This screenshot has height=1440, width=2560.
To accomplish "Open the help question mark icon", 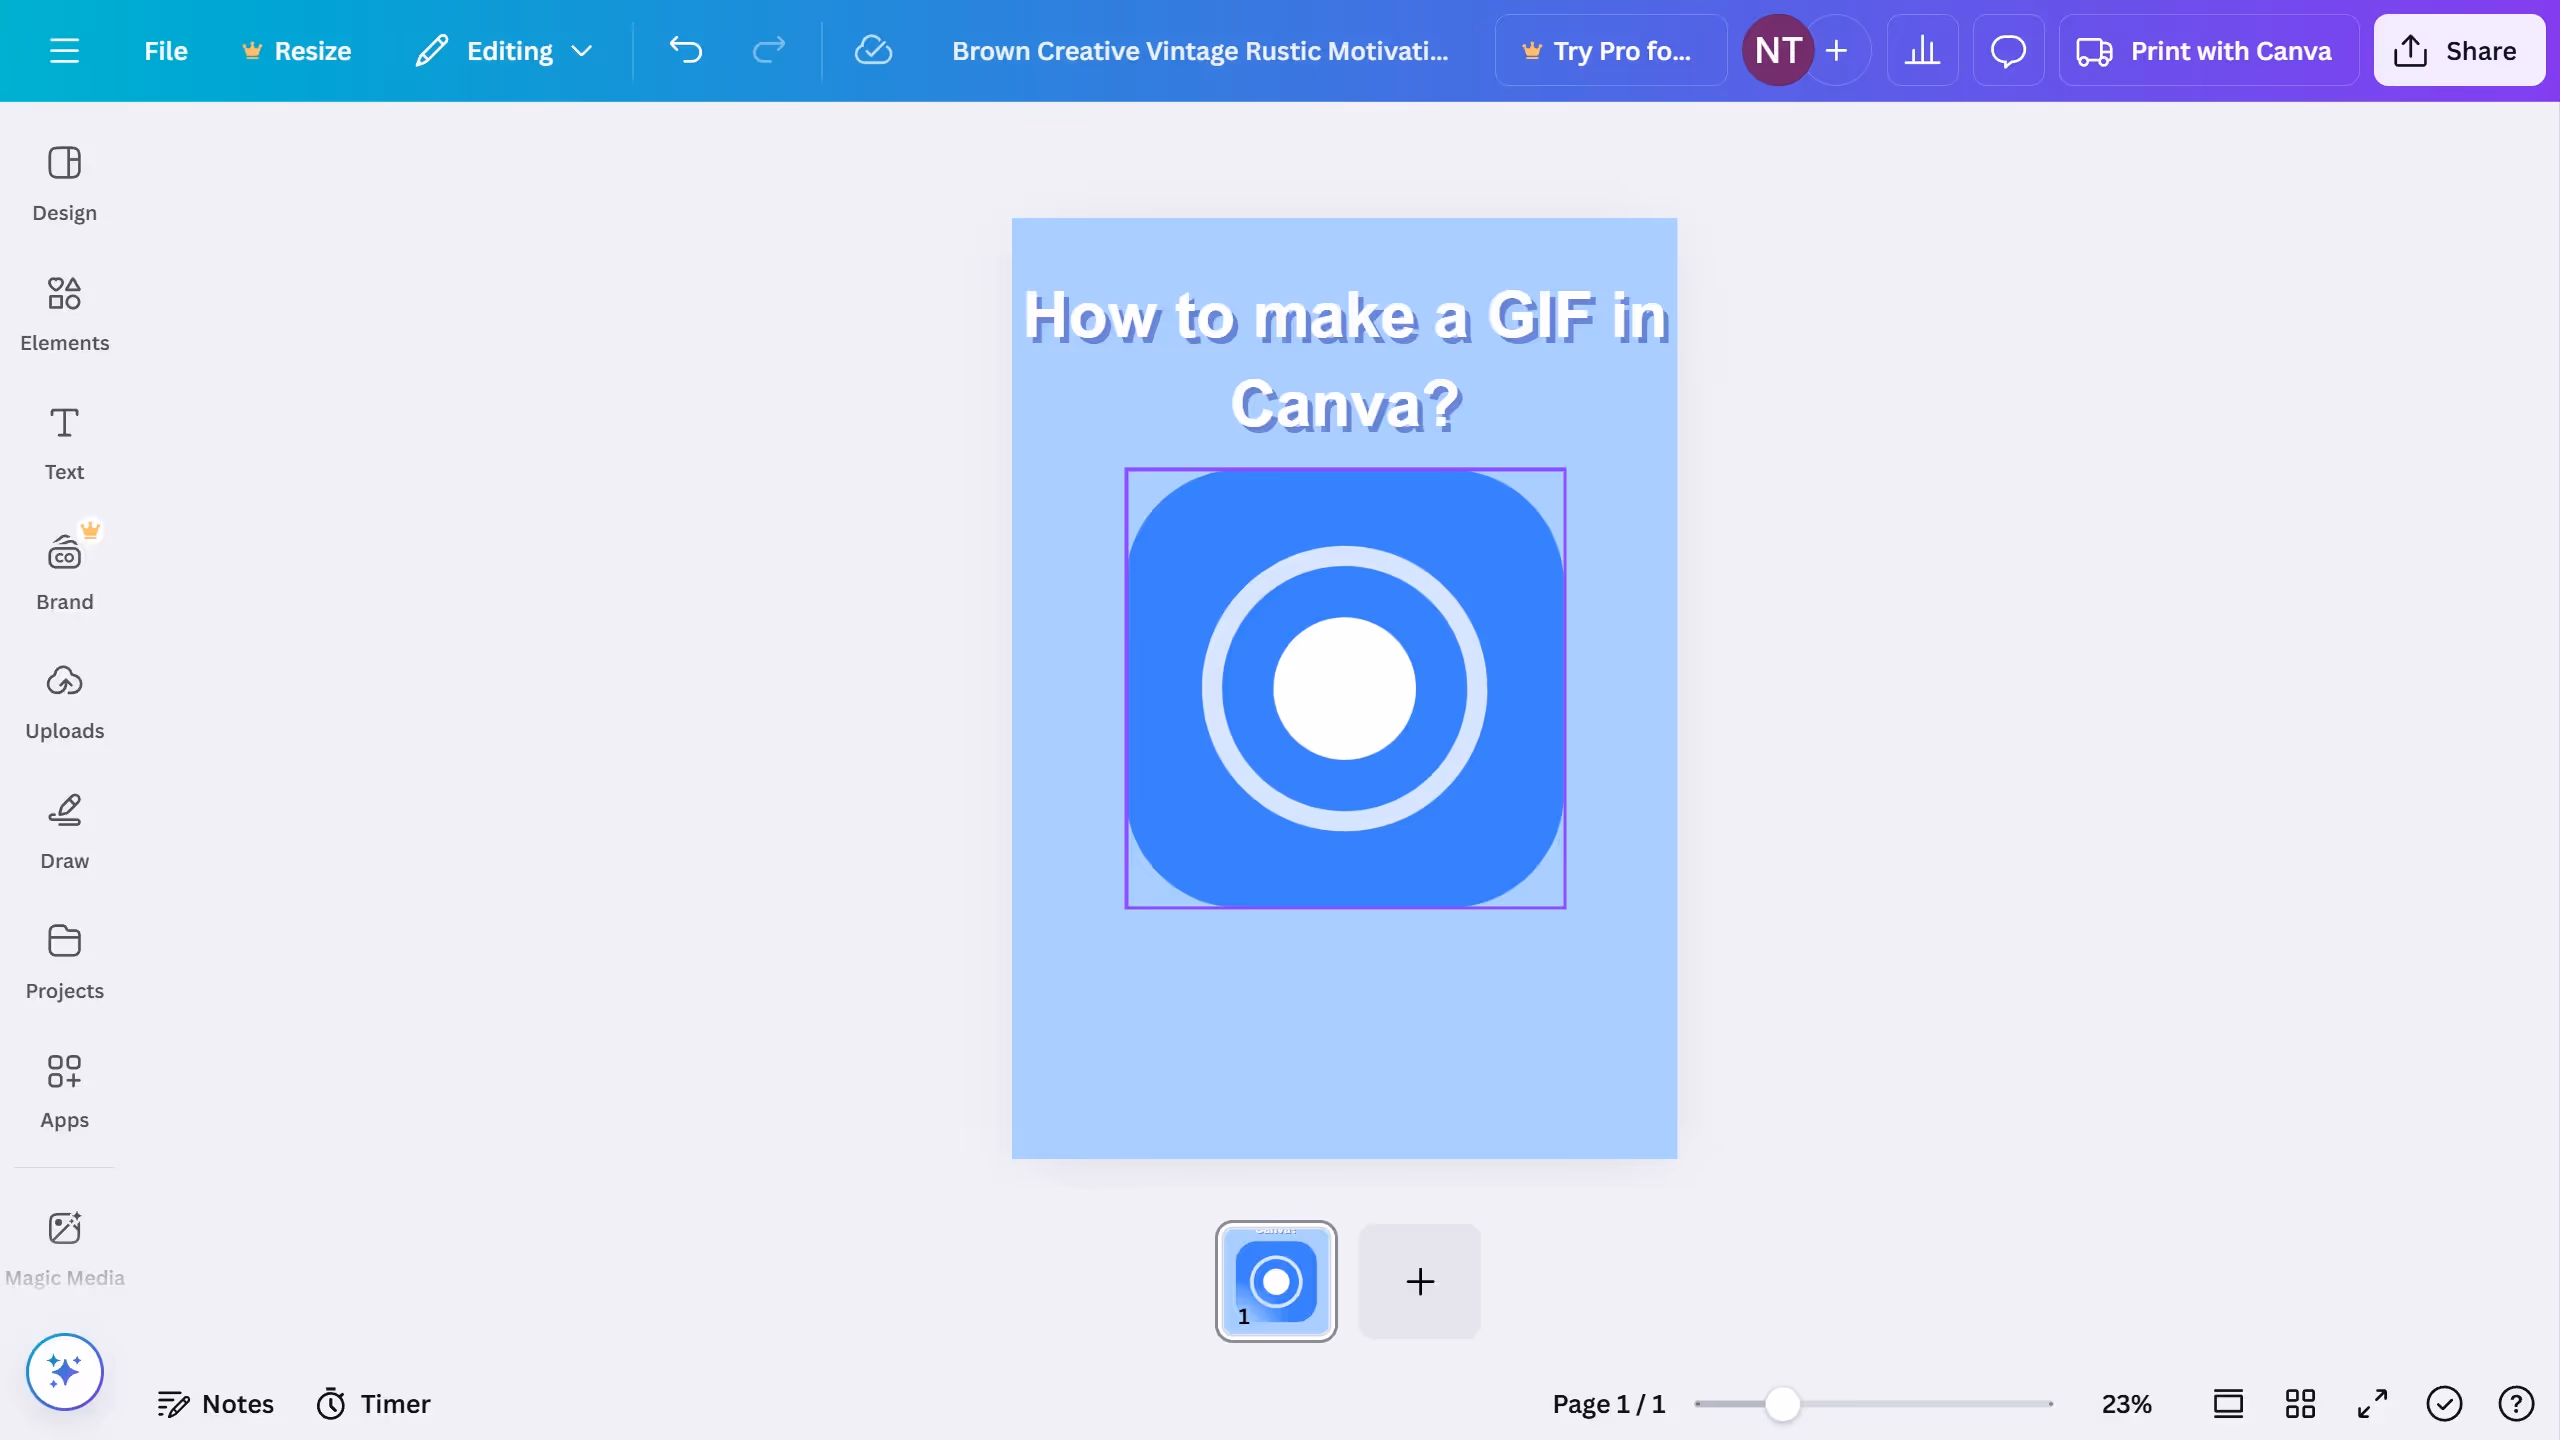I will 2516,1404.
